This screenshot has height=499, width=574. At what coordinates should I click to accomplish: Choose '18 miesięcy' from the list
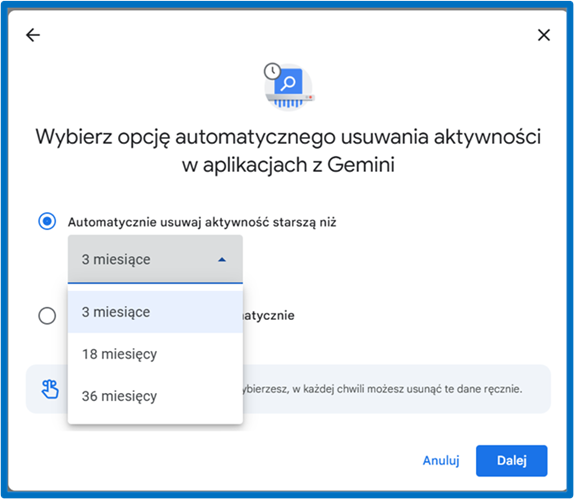click(155, 354)
